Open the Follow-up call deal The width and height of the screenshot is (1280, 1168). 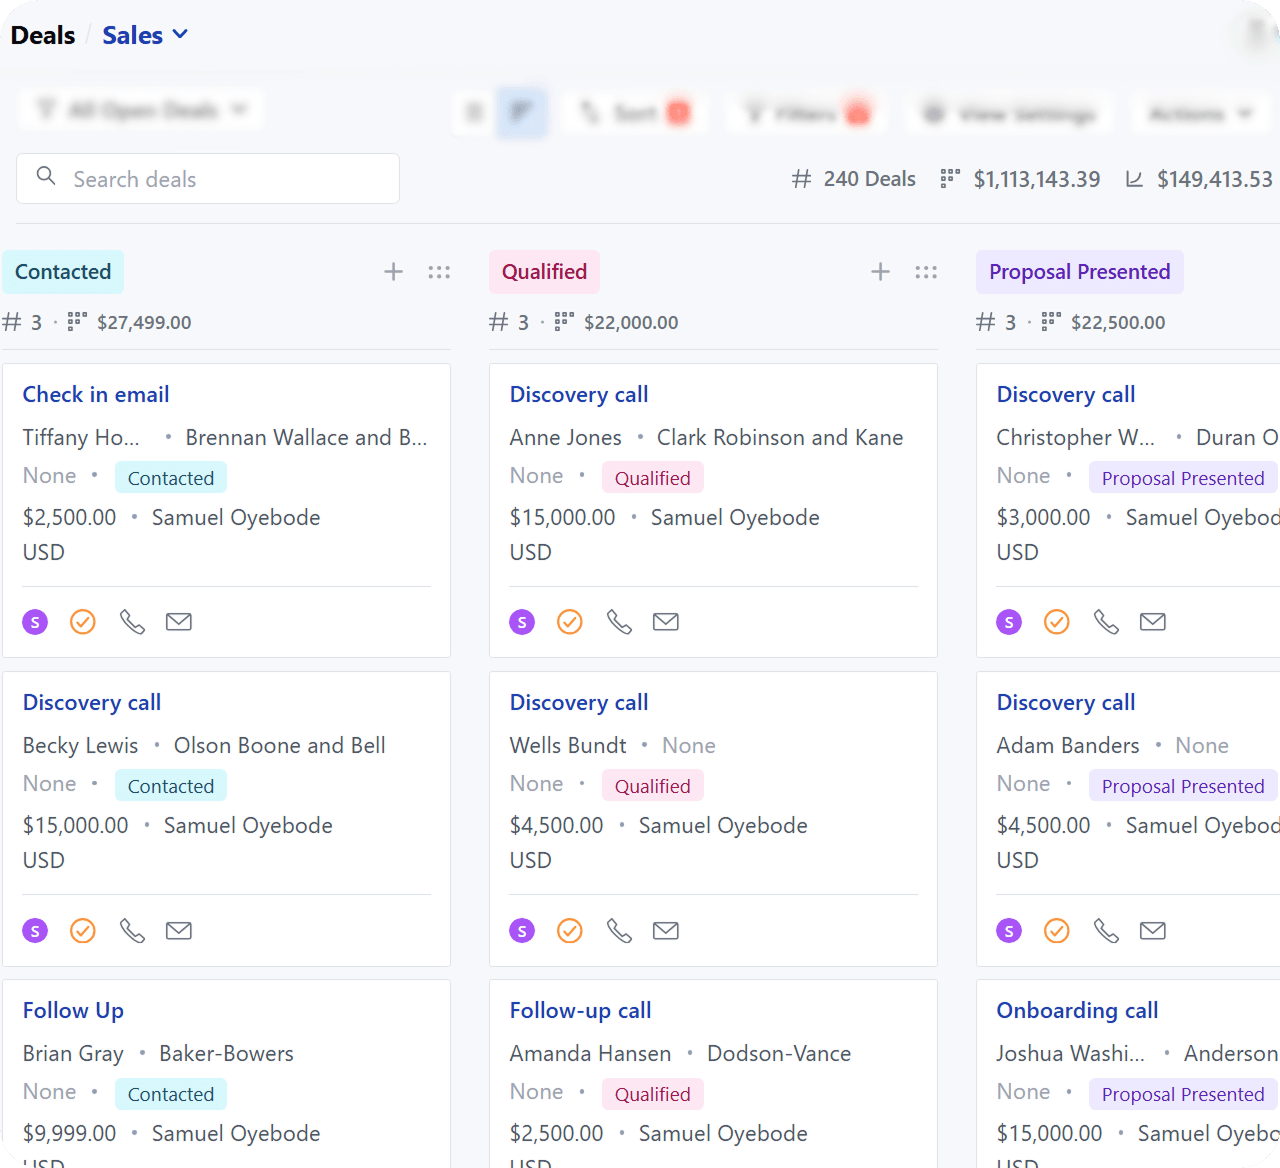pos(580,1010)
